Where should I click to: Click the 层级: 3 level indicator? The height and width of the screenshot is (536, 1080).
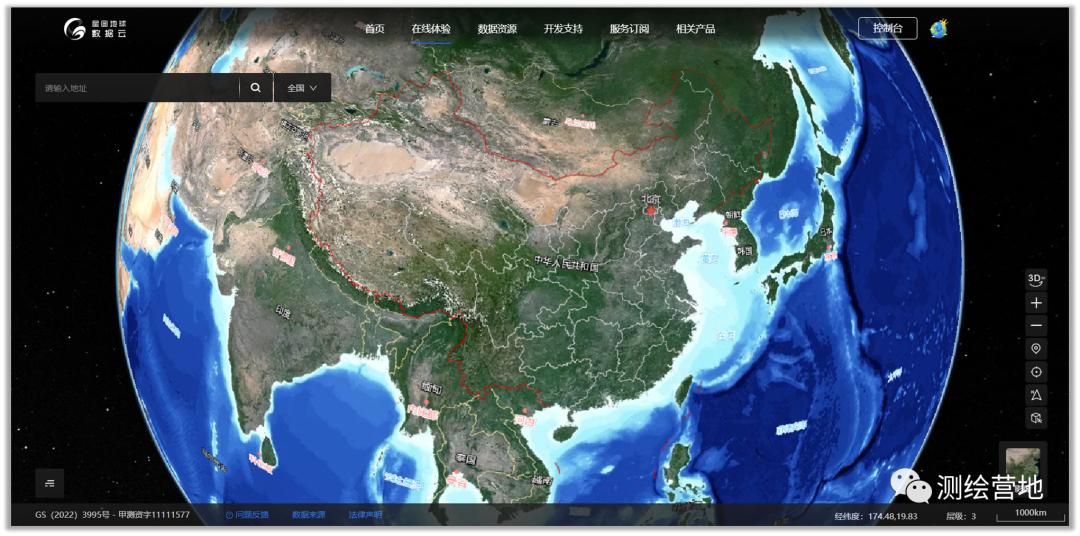959,515
